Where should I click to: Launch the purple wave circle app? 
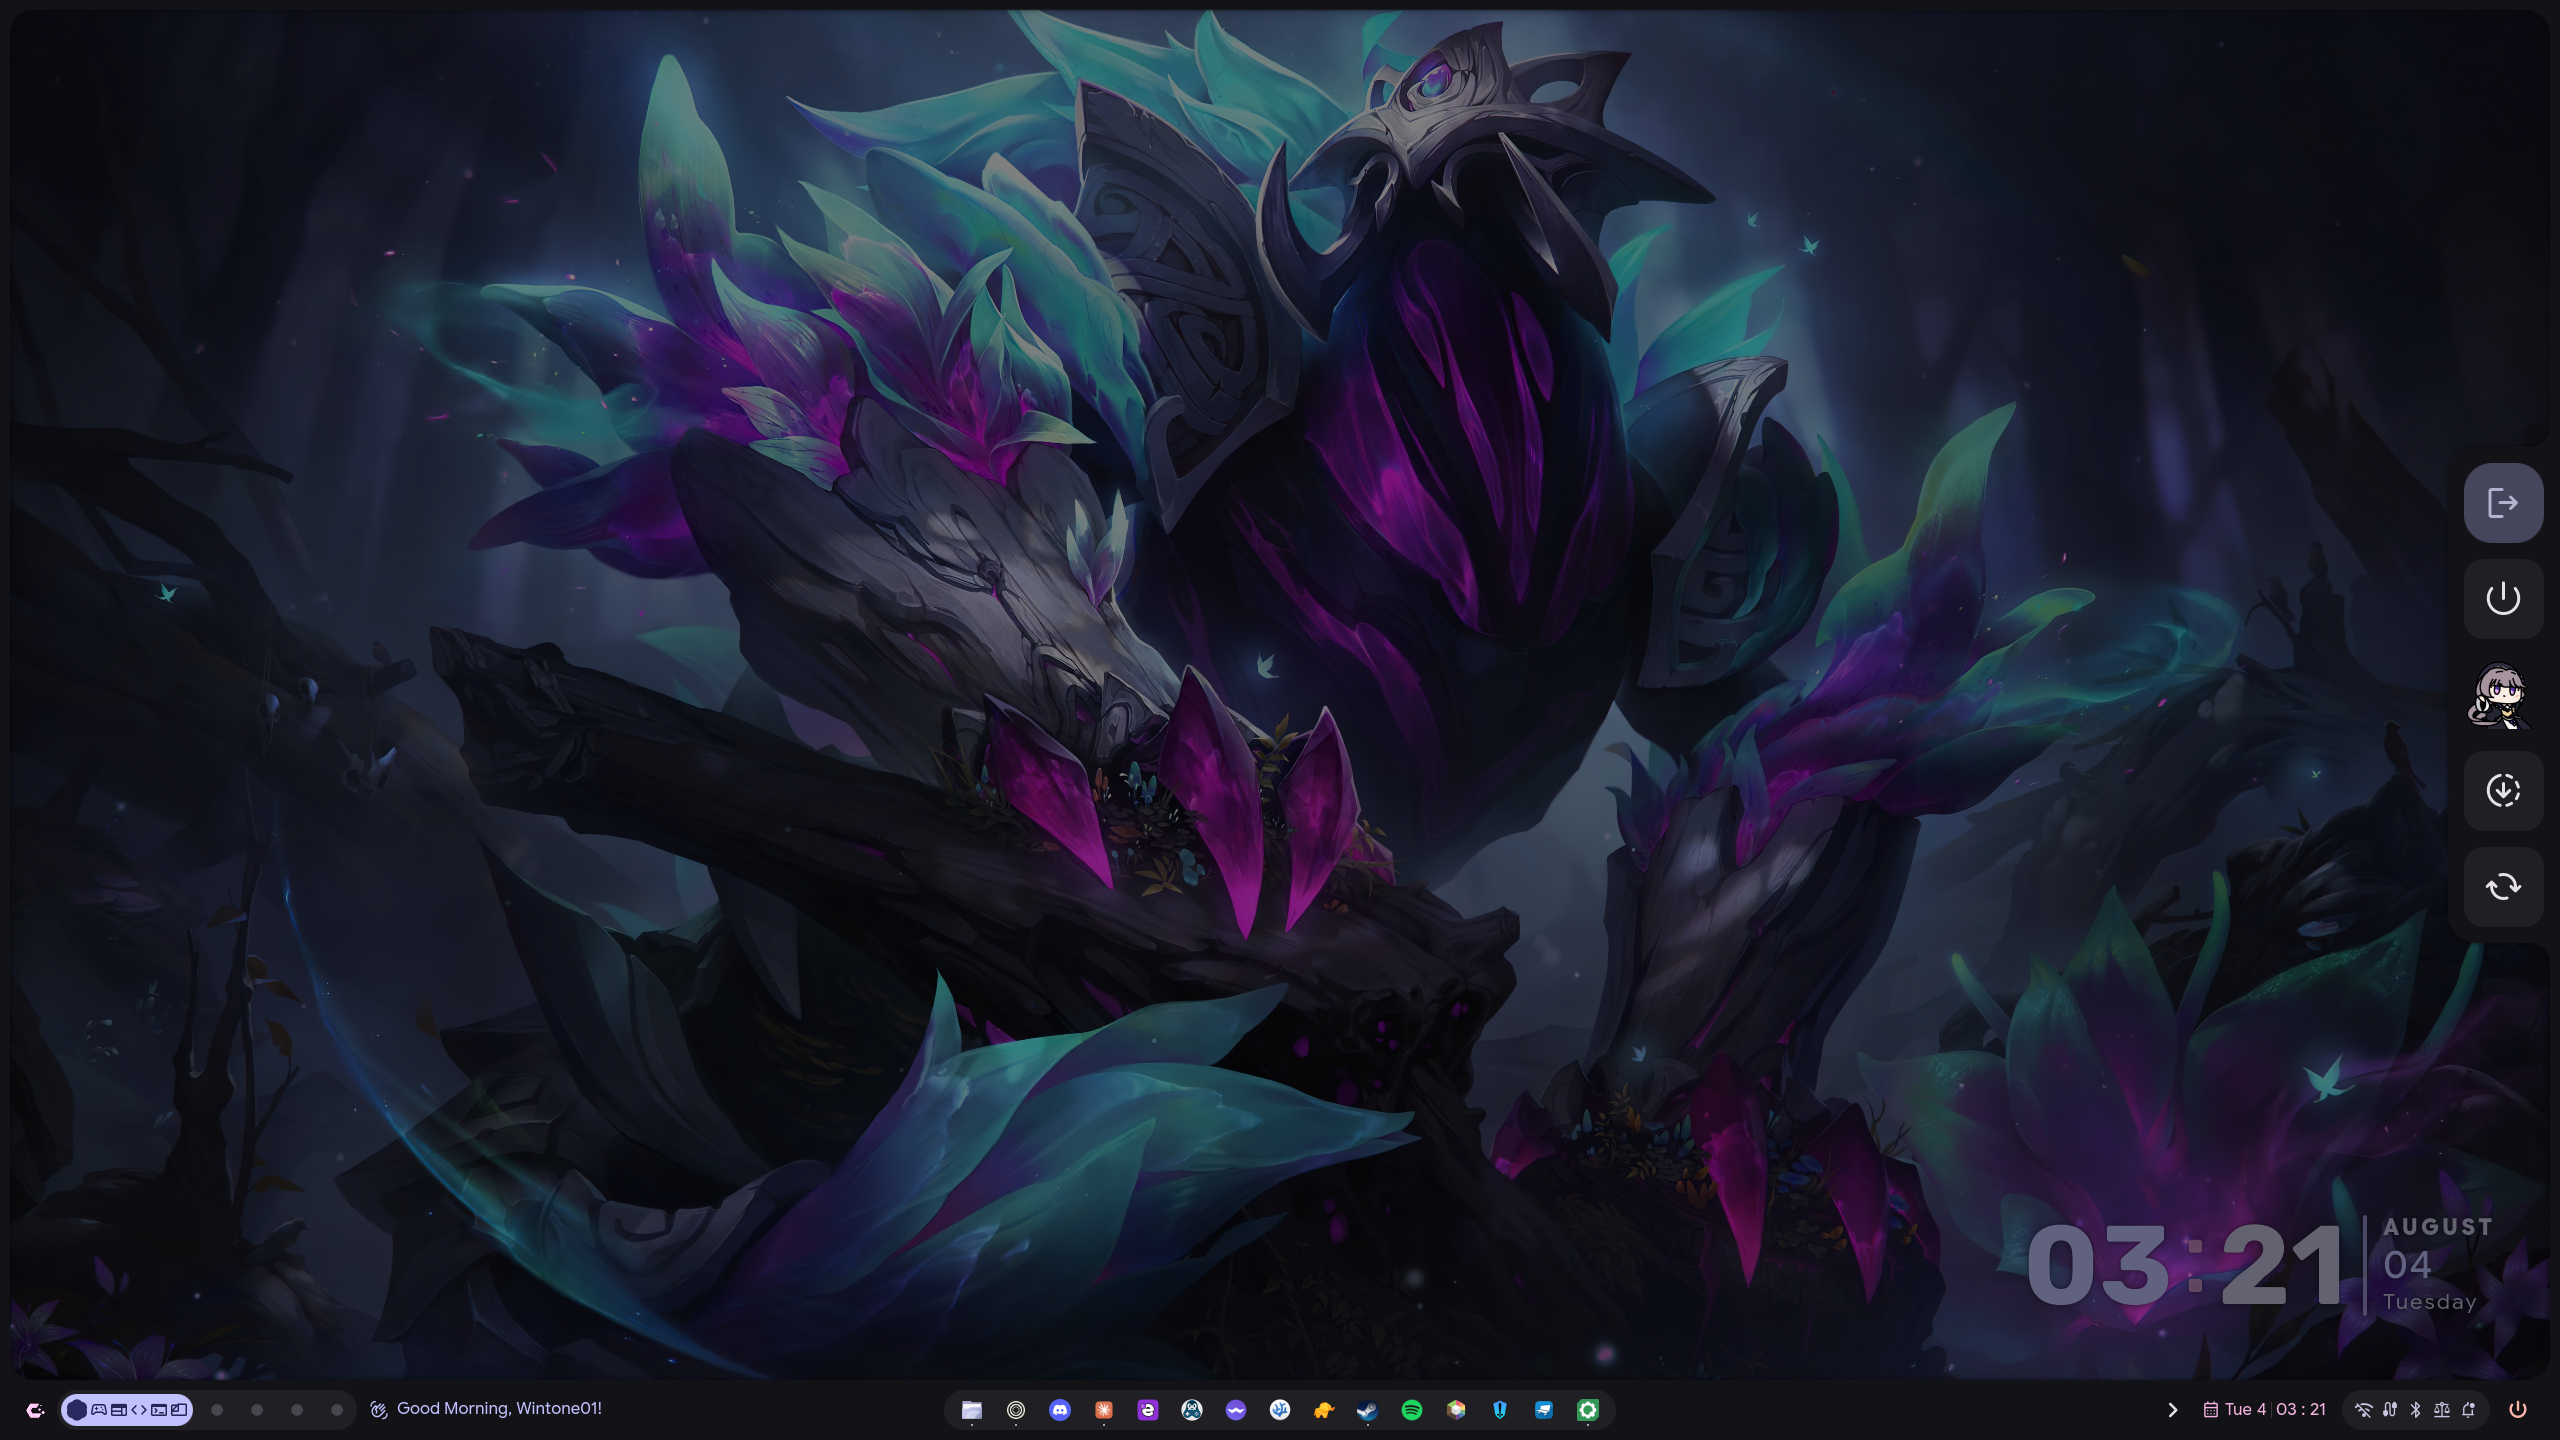pyautogui.click(x=1236, y=1410)
